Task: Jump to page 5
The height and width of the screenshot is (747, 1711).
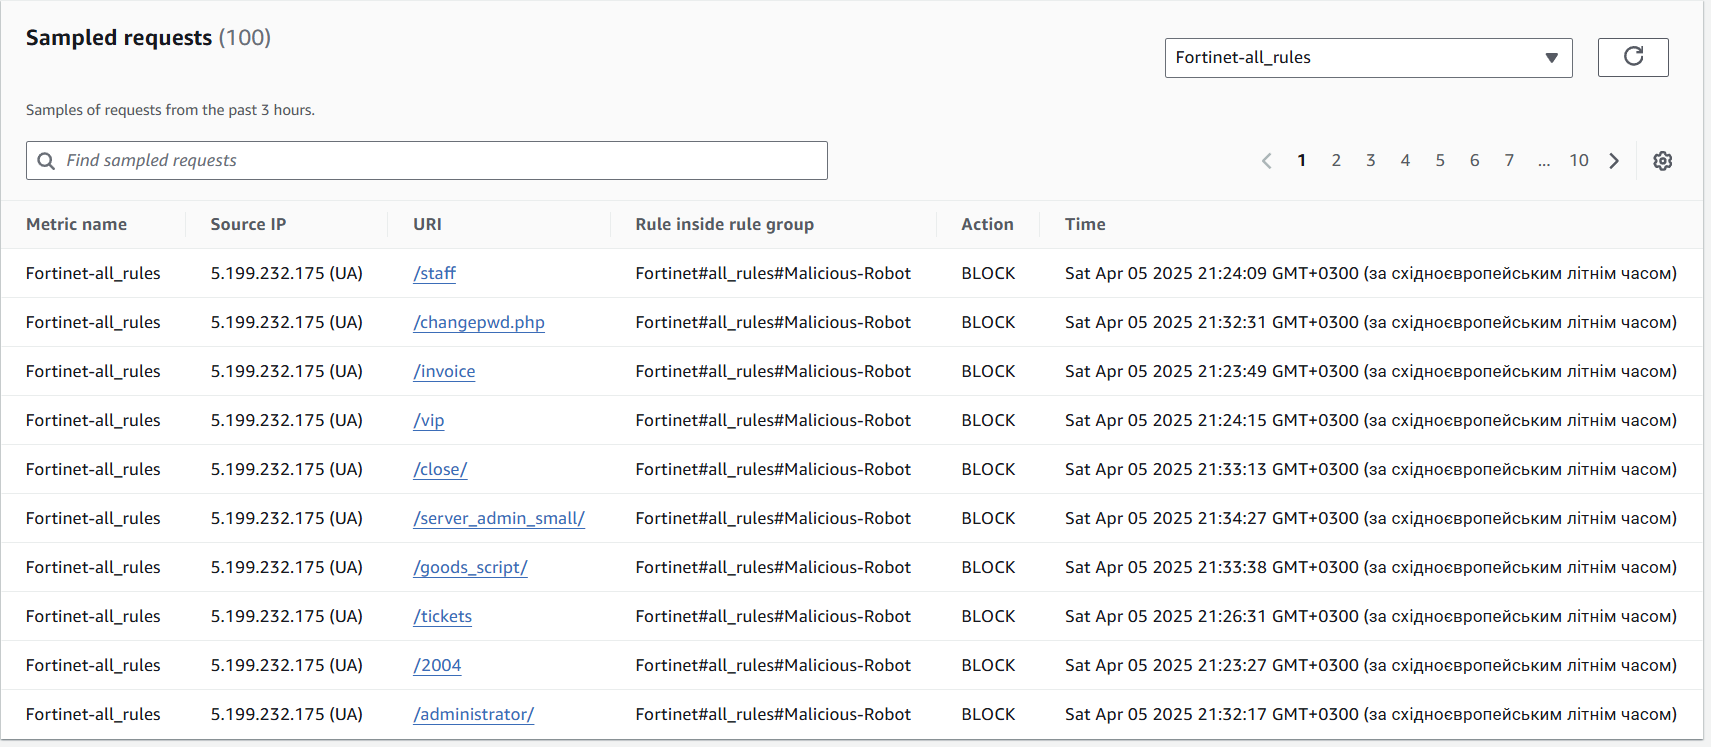Action: [1440, 161]
